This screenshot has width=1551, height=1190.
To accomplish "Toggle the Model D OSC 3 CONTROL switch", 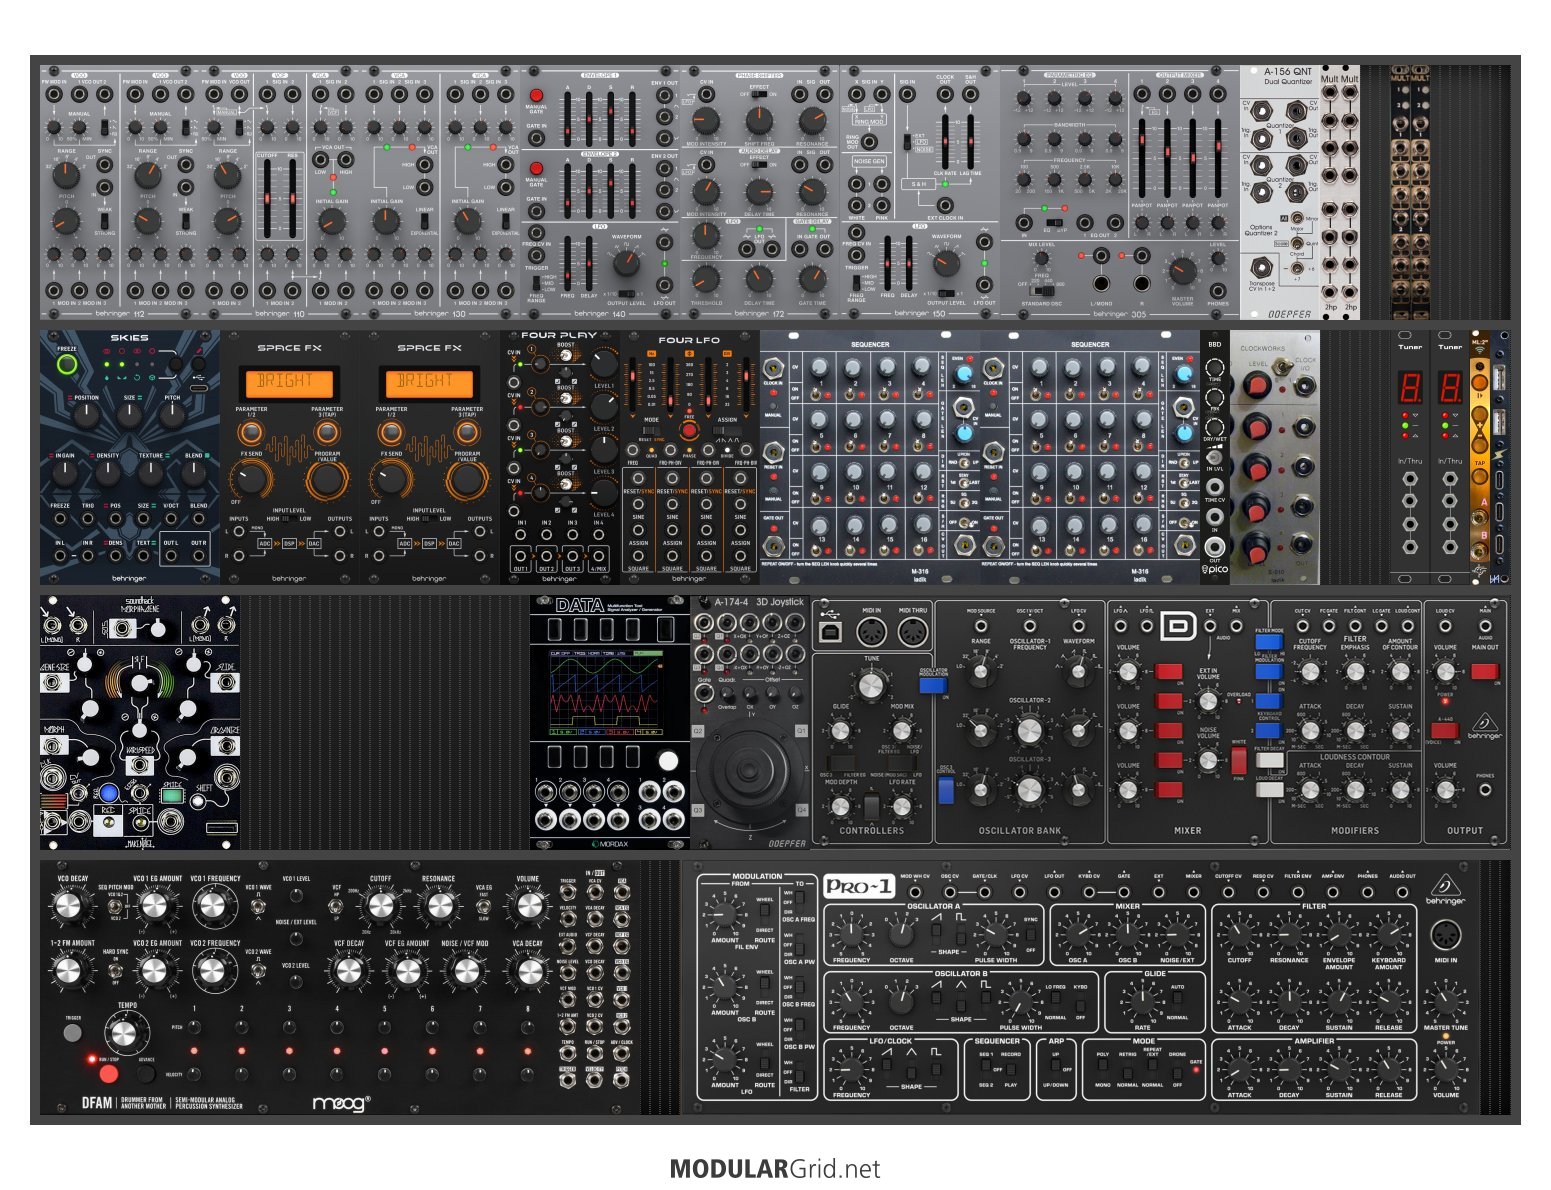I will (x=946, y=790).
